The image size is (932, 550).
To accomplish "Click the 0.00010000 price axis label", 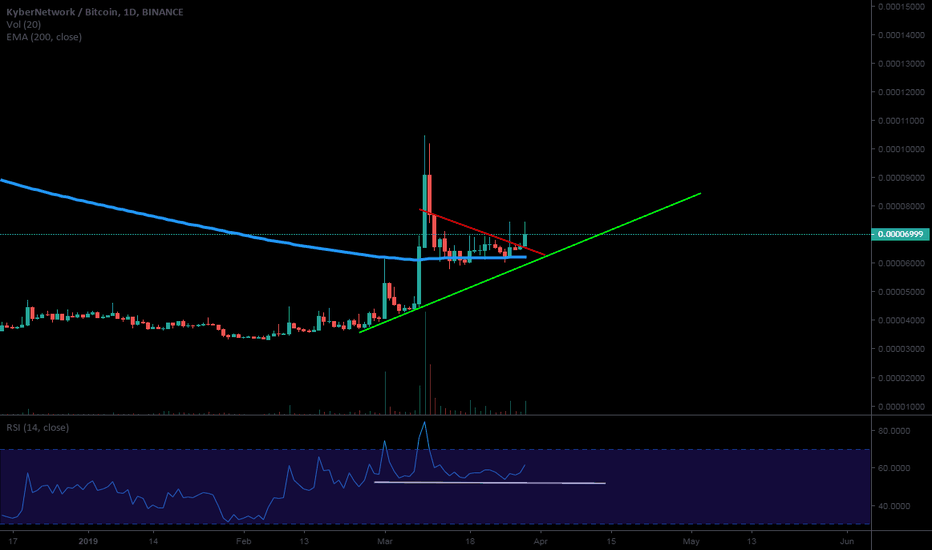I will 902,149.
